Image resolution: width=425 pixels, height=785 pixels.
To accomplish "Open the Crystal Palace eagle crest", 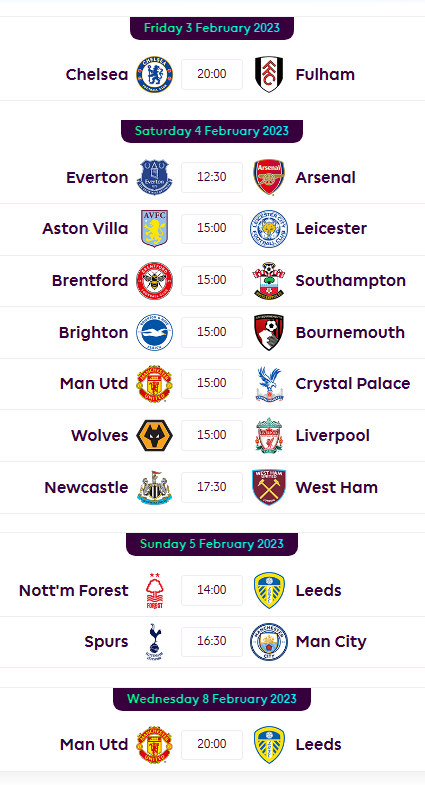I will click(269, 384).
